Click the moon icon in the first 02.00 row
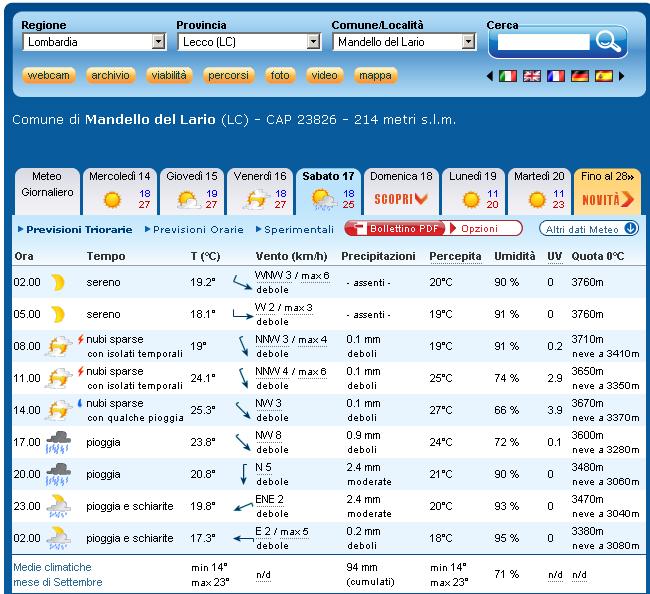The width and height of the screenshot is (650, 594). [x=58, y=282]
